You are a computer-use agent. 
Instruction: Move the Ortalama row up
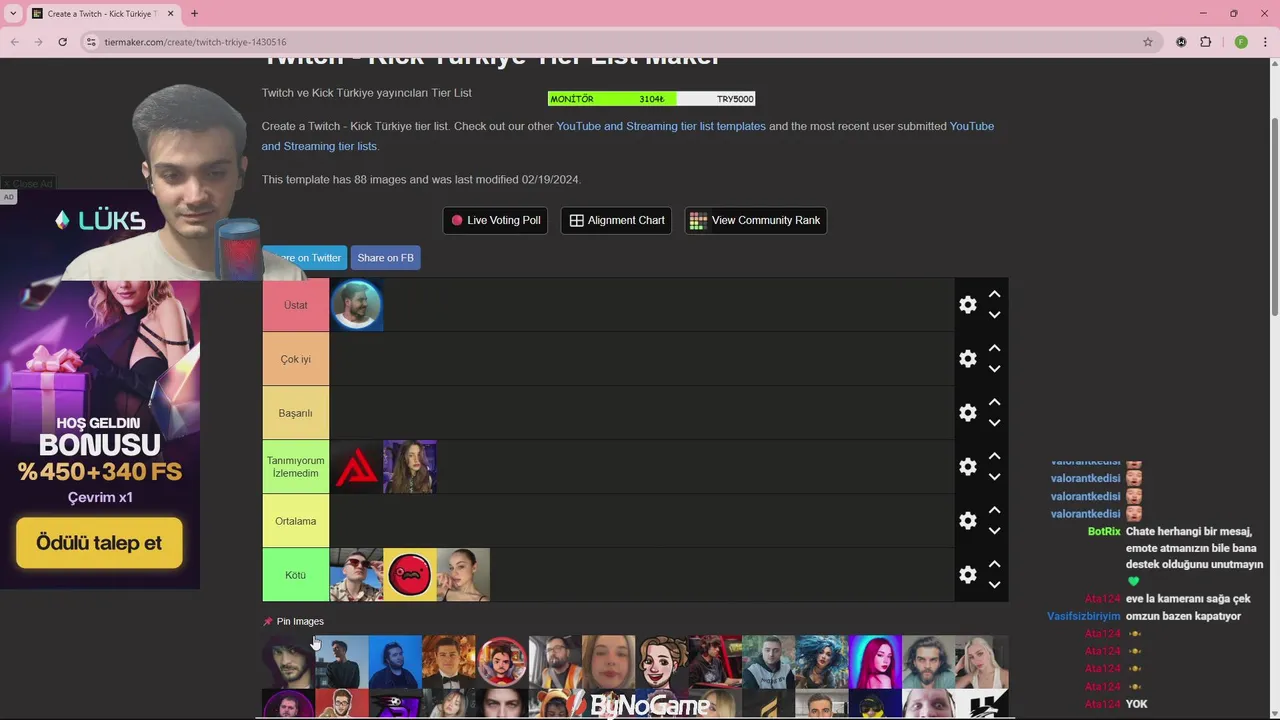point(994,510)
